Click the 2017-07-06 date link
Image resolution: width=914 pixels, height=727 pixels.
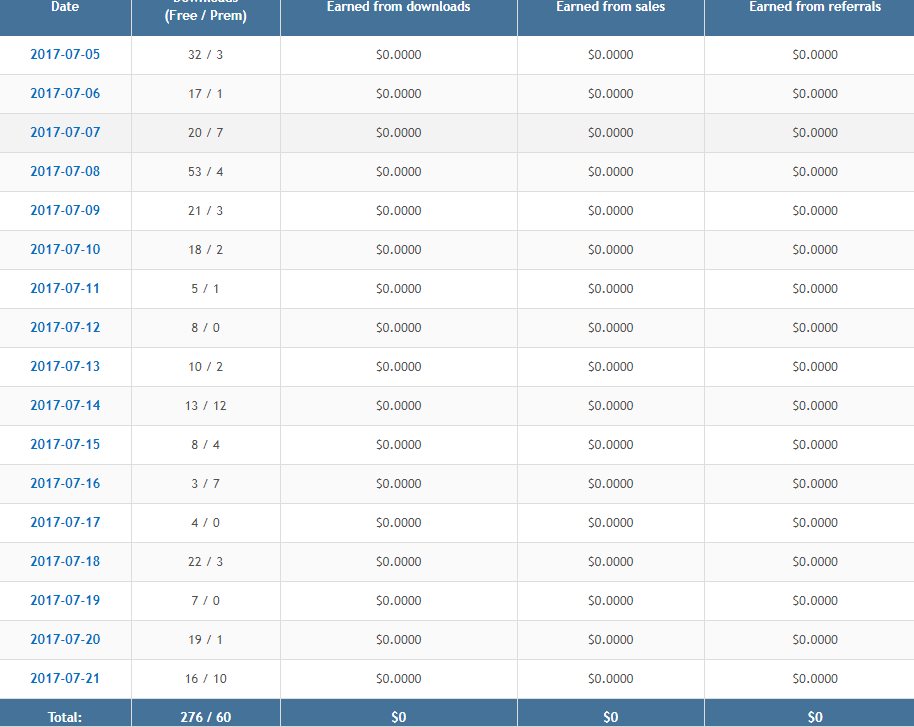tap(65, 93)
